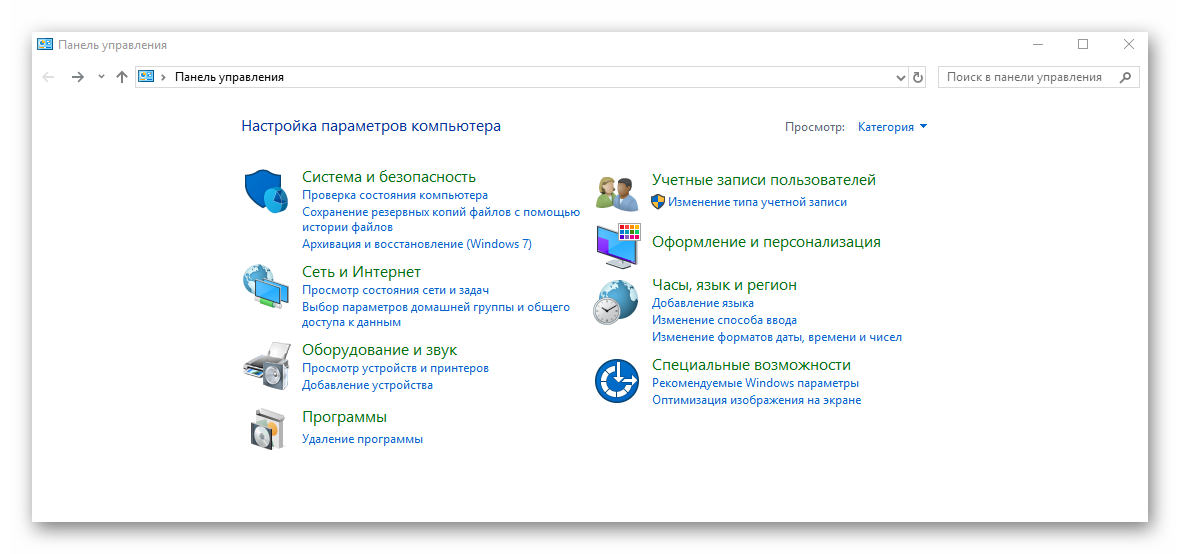Open the Ease of Access icon

point(616,381)
